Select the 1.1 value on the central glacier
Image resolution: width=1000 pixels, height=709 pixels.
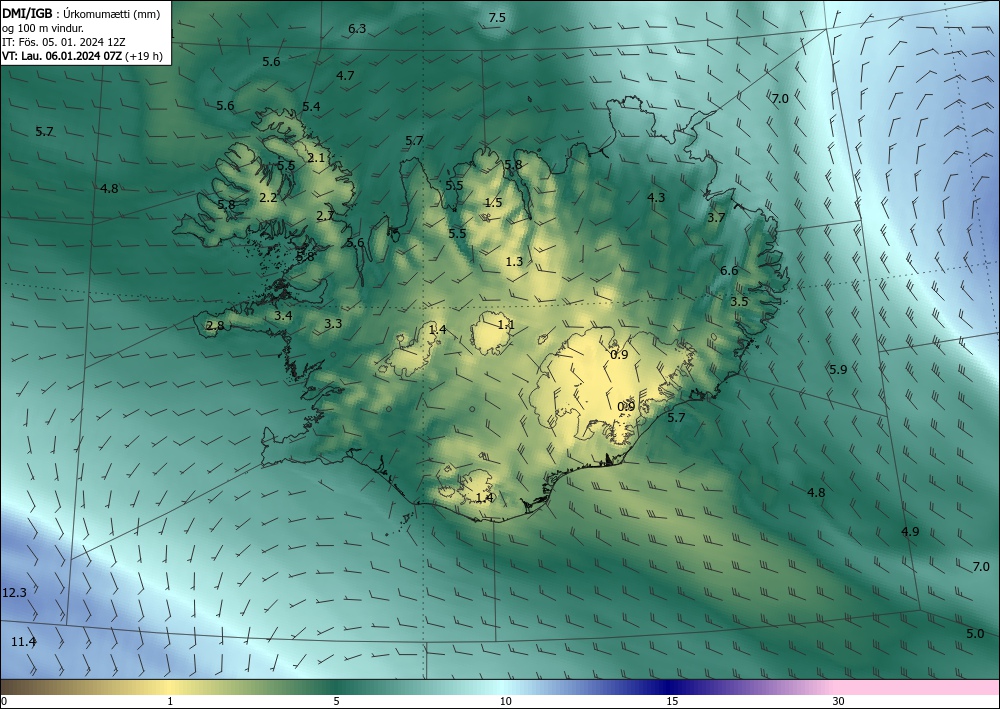[506, 325]
